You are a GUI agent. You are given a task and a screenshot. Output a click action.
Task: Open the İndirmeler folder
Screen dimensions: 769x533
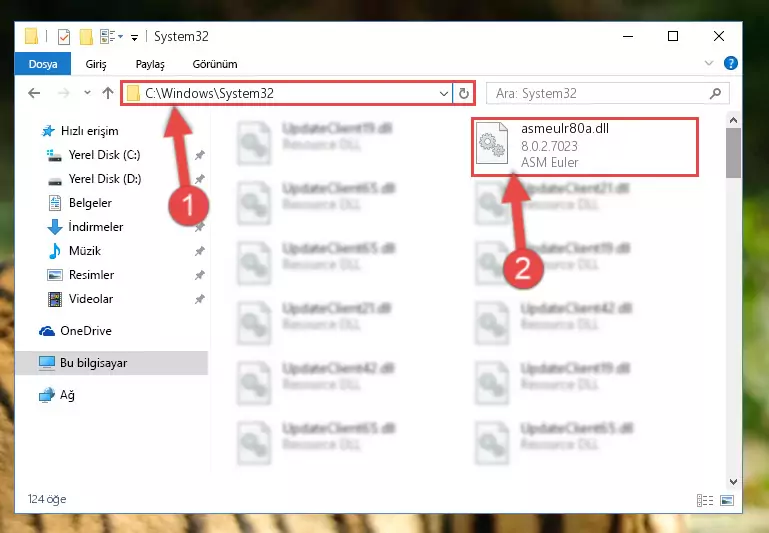point(96,227)
